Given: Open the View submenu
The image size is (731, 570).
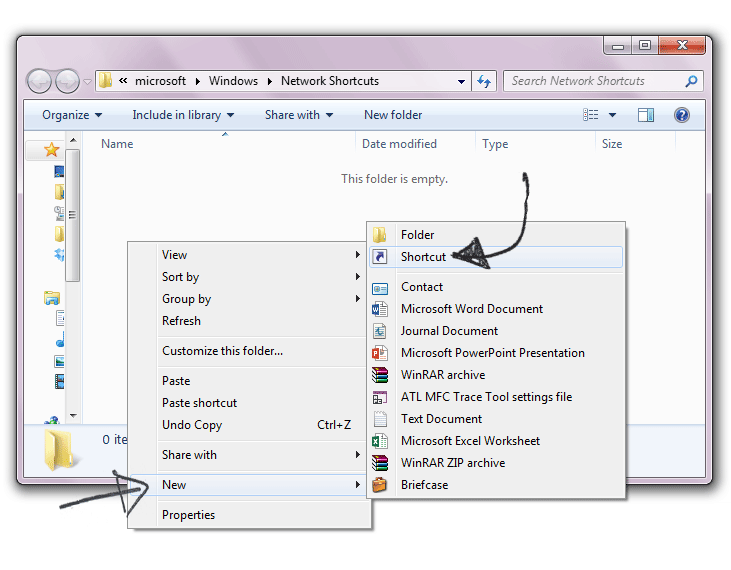Looking at the screenshot, I should (x=261, y=255).
